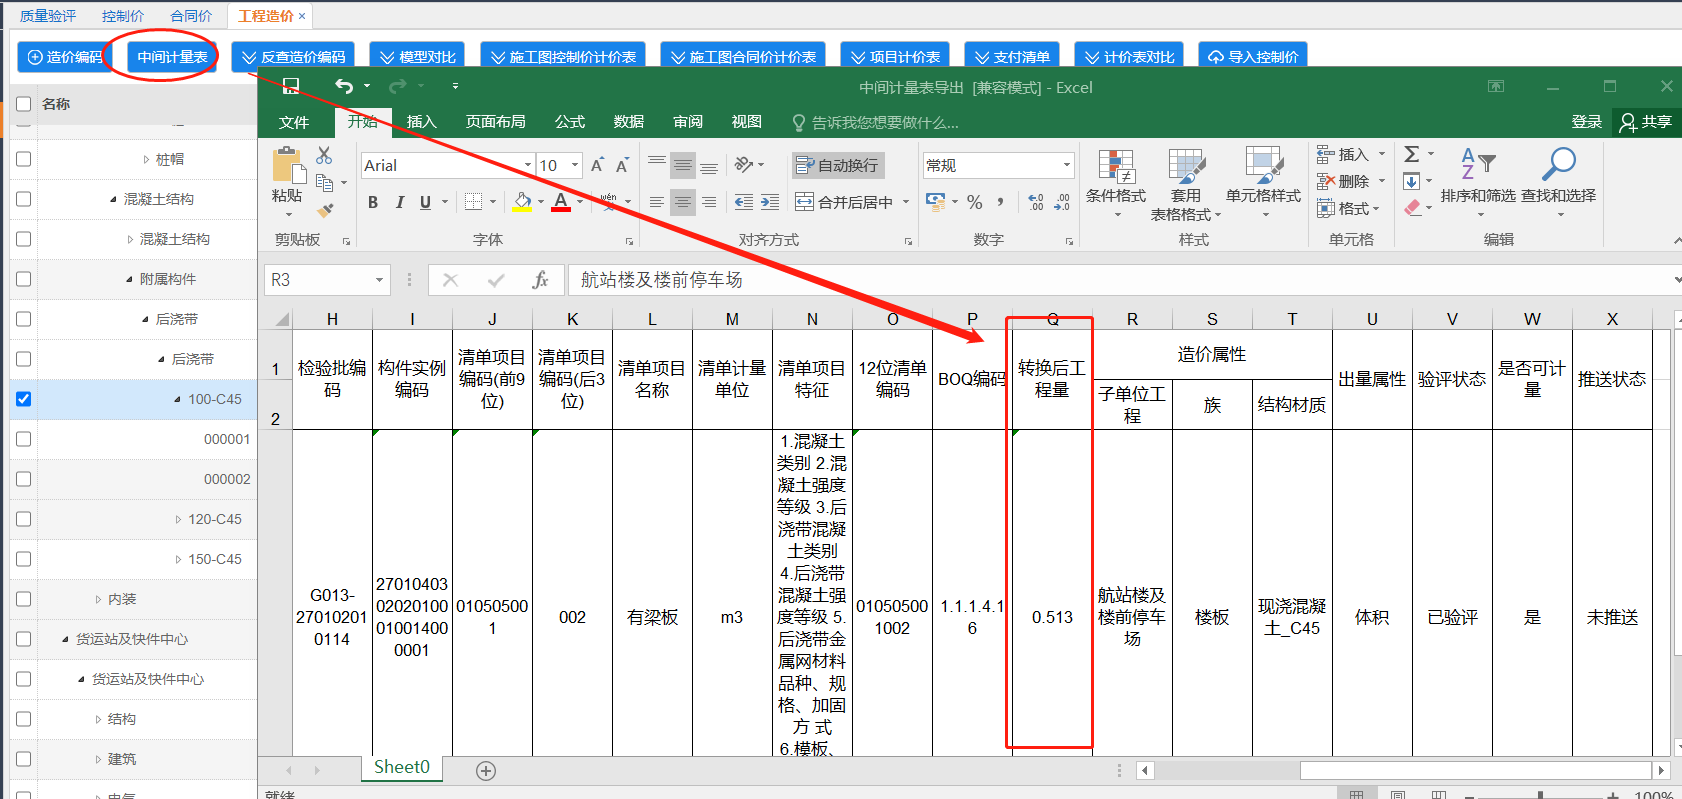This screenshot has height=799, width=1682.
Task: Open Format as Table (套用表格格式)
Action: (1186, 185)
